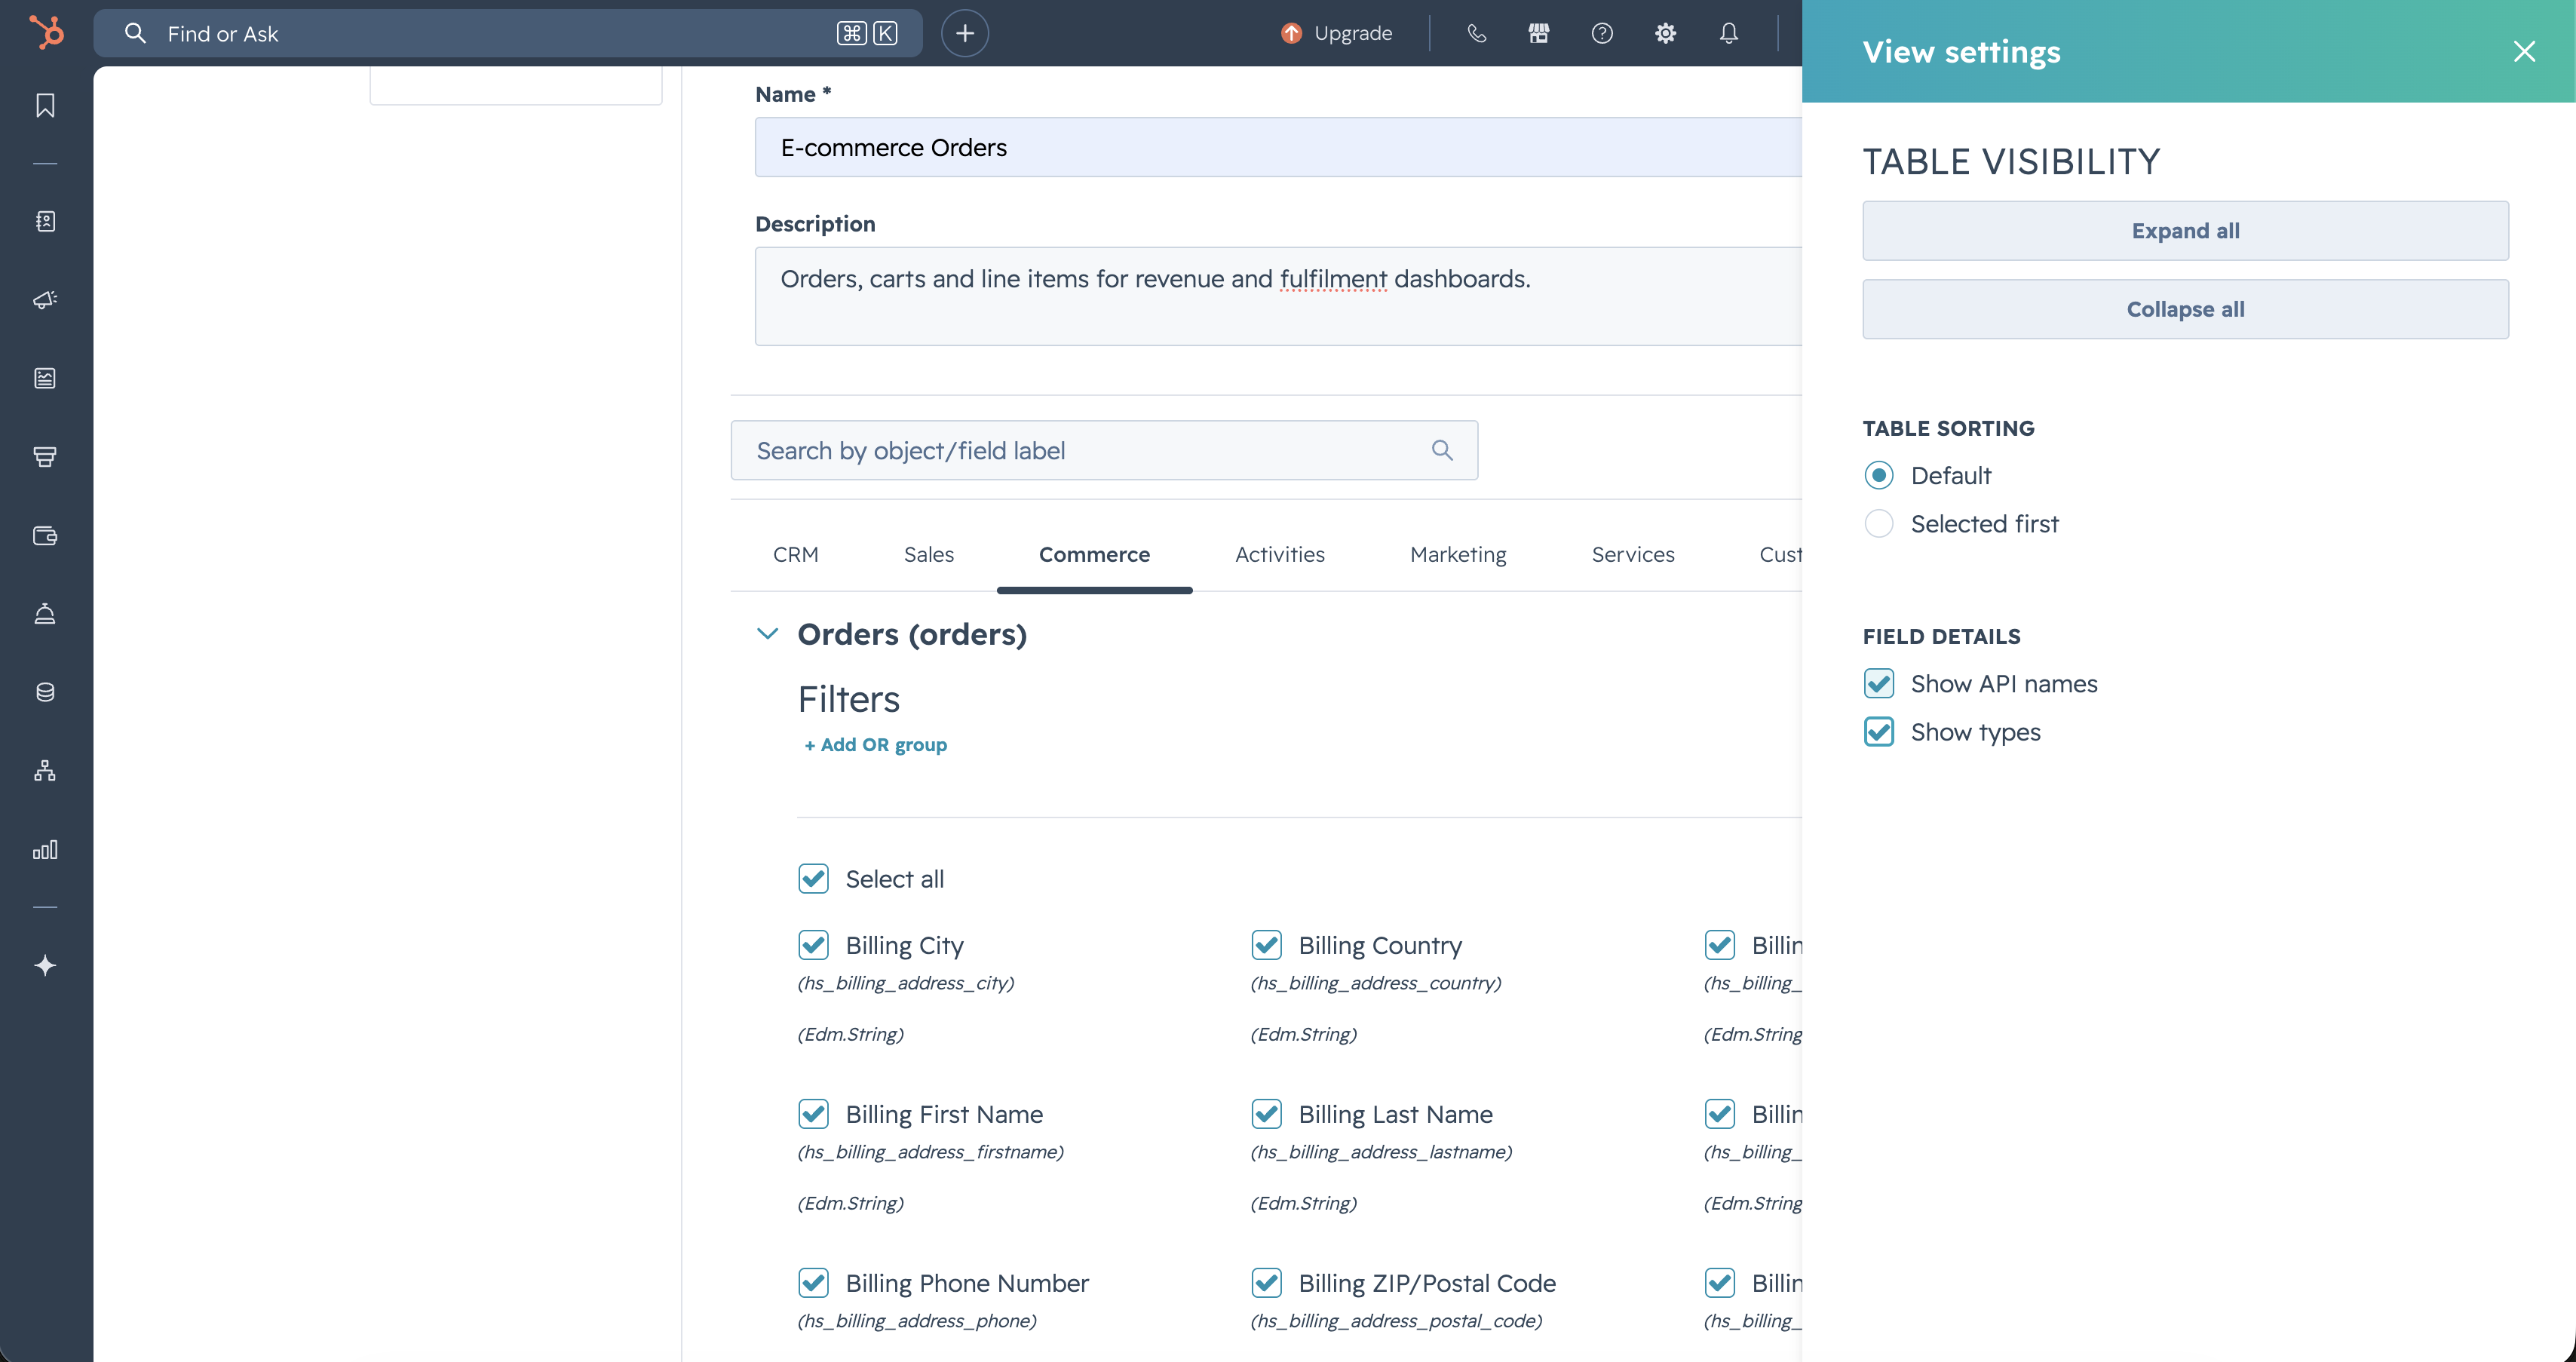Open the CRM contacts sidebar icon
The height and width of the screenshot is (1362, 2576).
pyautogui.click(x=45, y=221)
